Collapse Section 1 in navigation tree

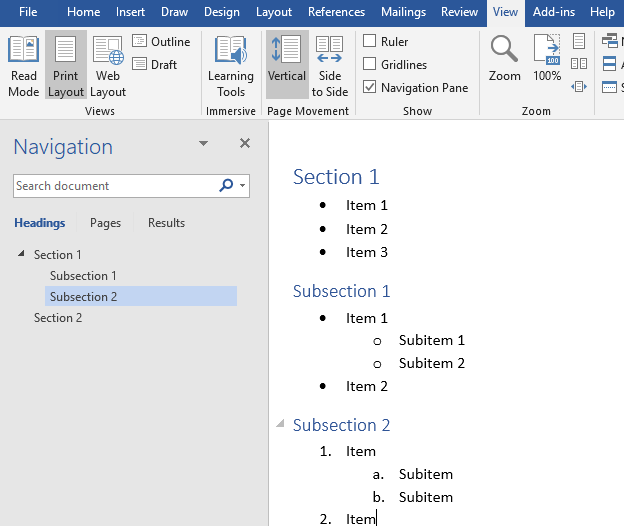click(21, 253)
